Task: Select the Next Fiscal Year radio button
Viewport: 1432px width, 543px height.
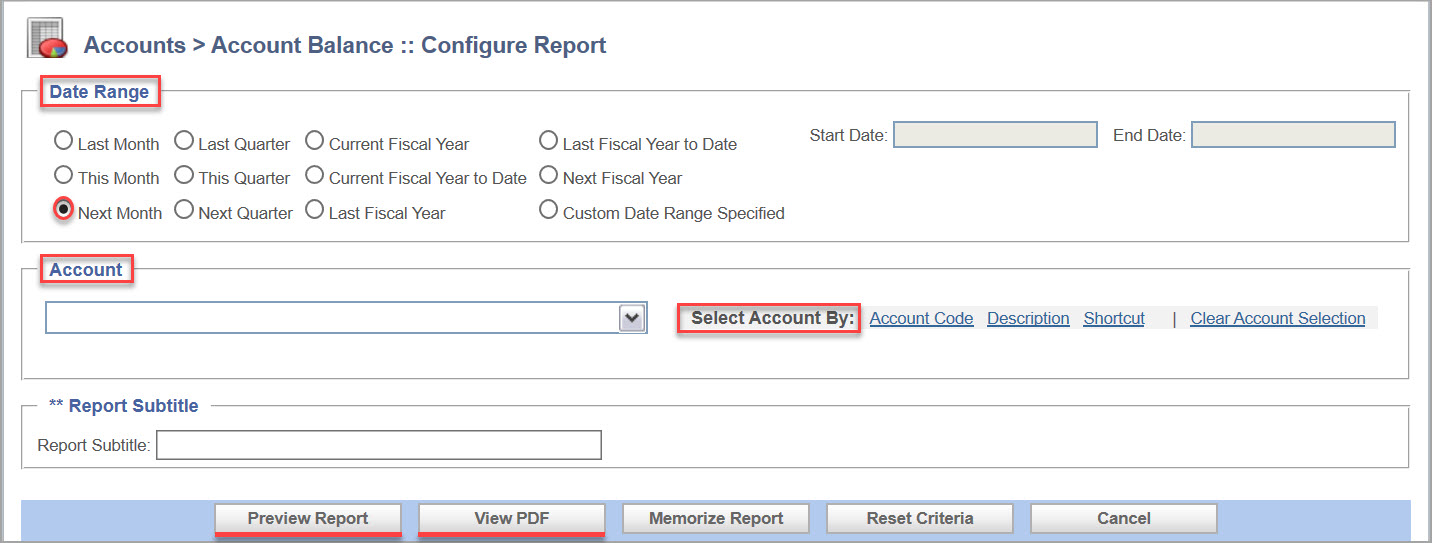Action: (548, 175)
